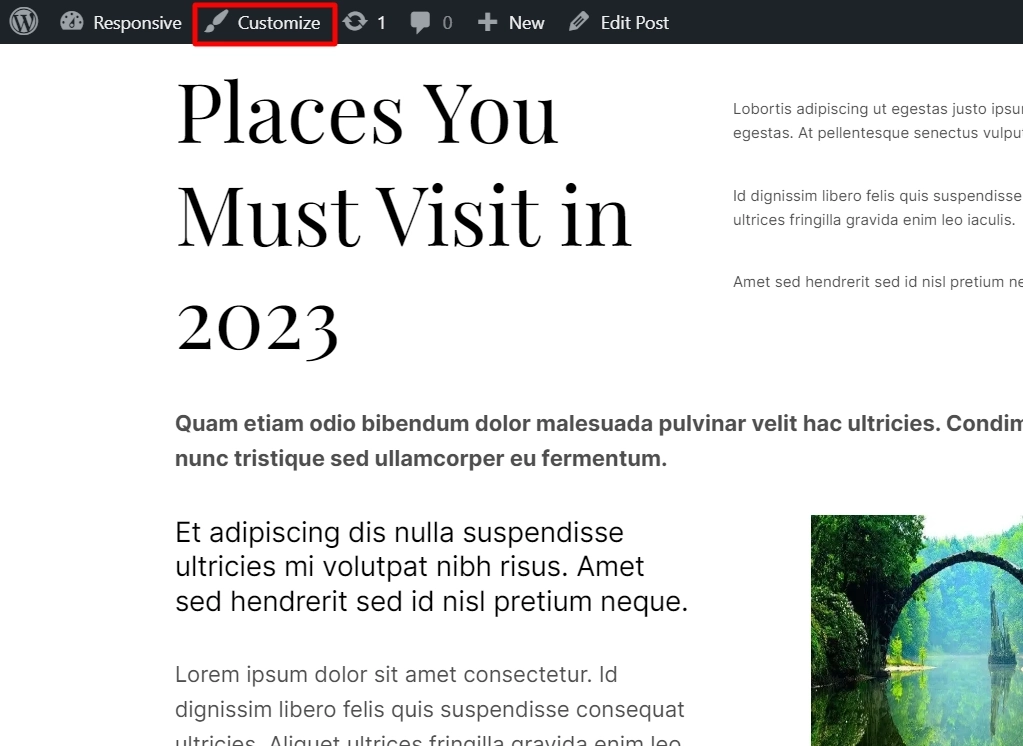
Task: Select the Customize paintbrush icon
Action: pos(216,21)
